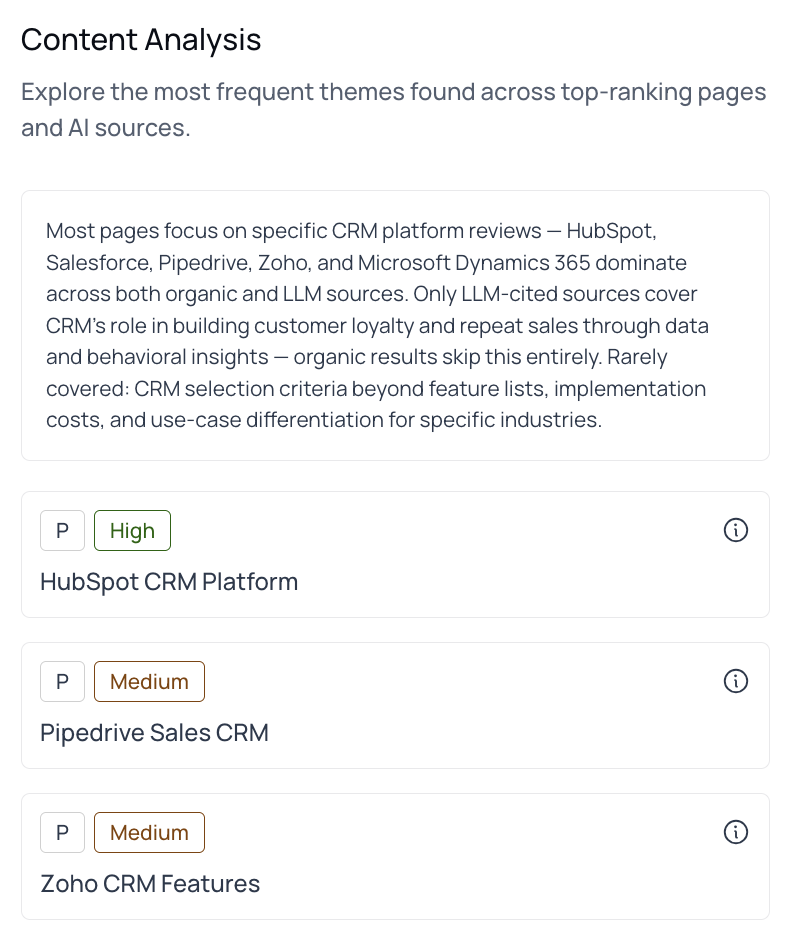Open the Pipedrive Sales CRM theme title
Screen dimensions: 792x936
[154, 733]
